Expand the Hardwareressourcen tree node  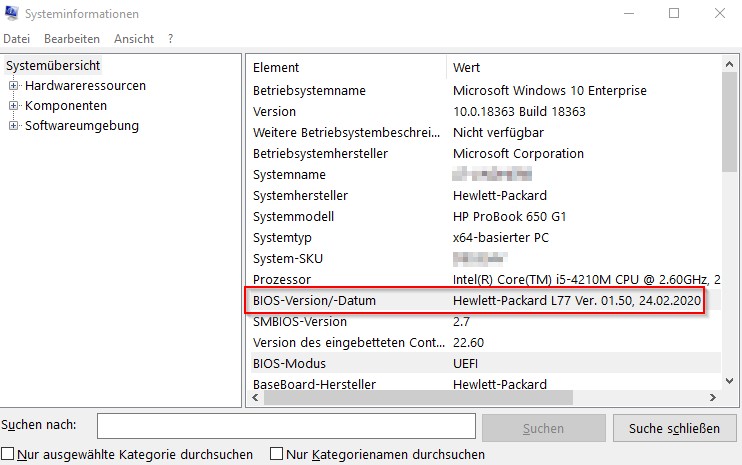[14, 86]
